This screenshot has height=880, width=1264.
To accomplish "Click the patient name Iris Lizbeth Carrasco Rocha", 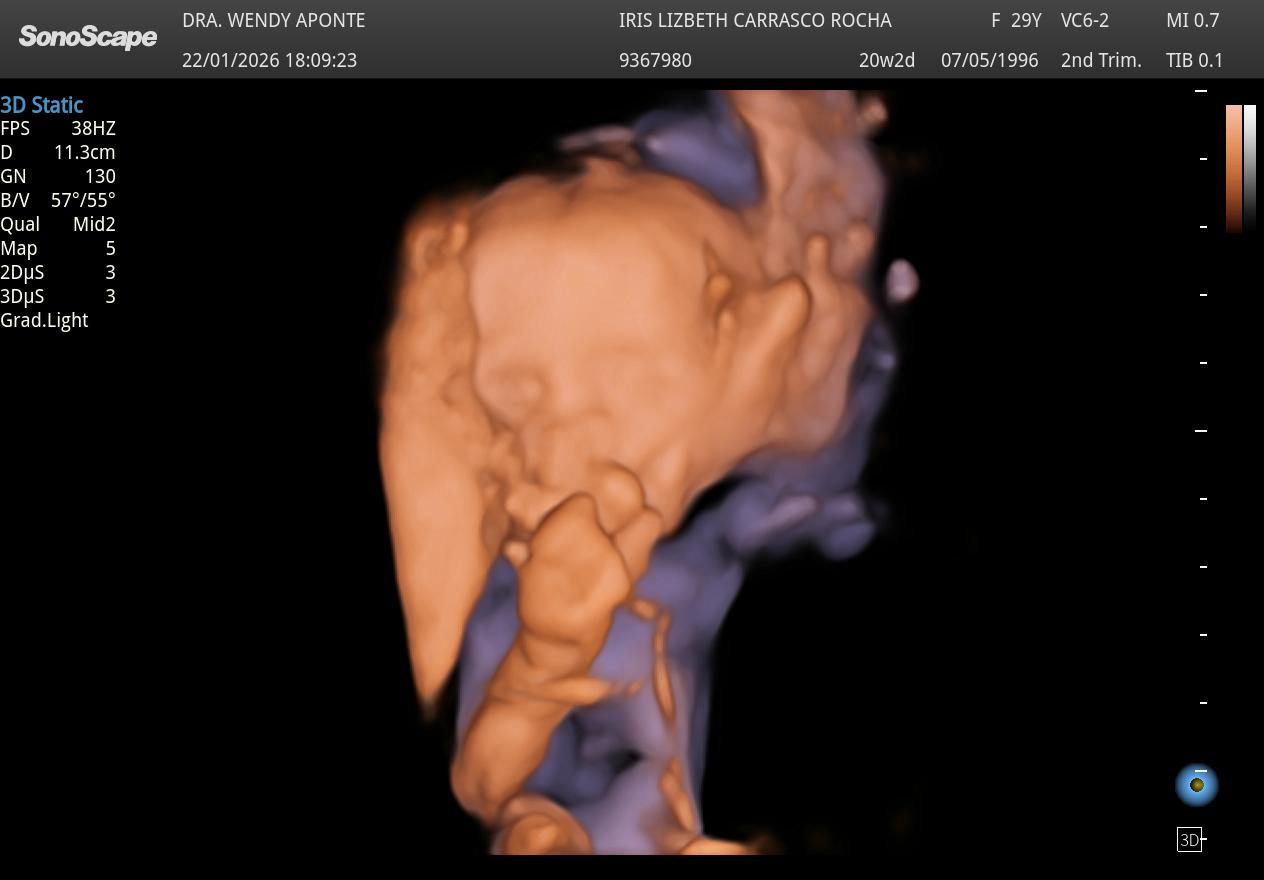I will pyautogui.click(x=755, y=20).
